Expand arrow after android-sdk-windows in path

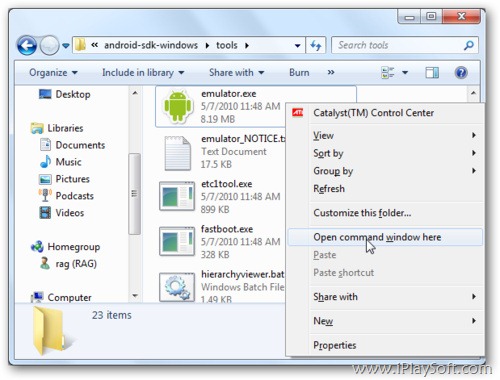tap(207, 45)
